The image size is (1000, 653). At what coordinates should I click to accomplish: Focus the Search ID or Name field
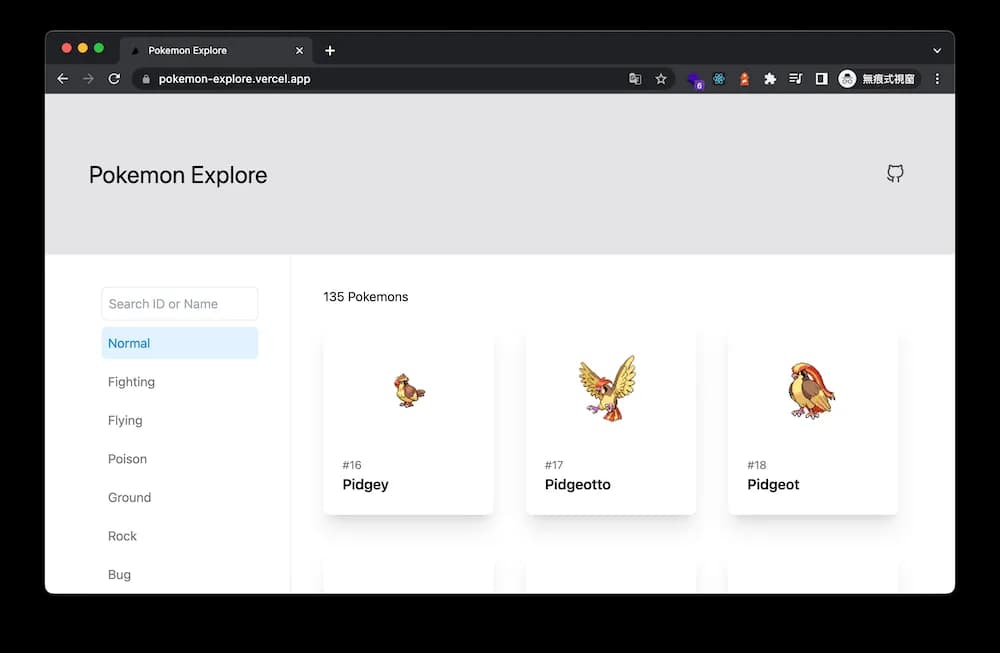coord(180,304)
